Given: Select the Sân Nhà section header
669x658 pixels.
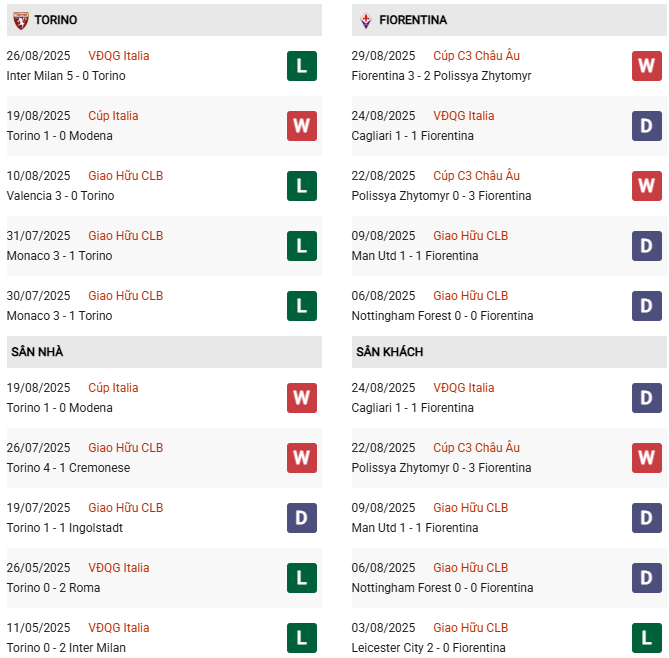Looking at the screenshot, I should (37, 352).
